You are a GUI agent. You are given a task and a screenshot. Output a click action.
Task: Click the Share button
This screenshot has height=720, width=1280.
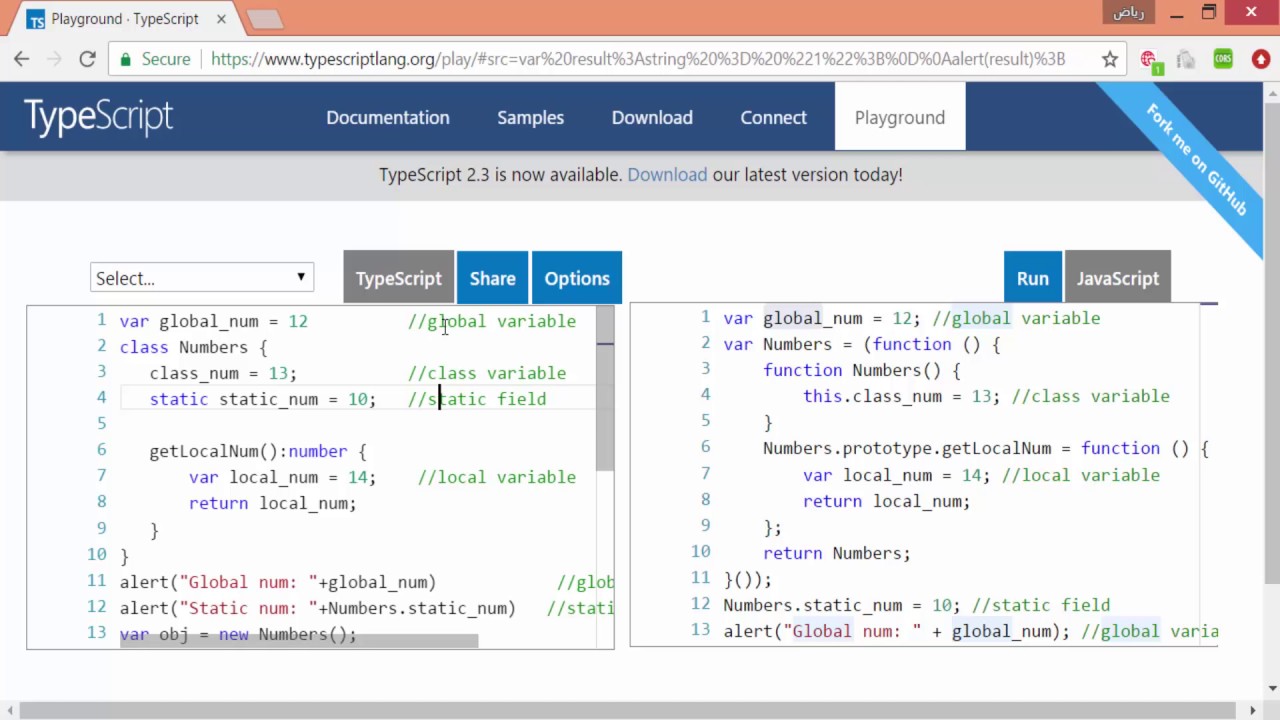pyautogui.click(x=493, y=278)
